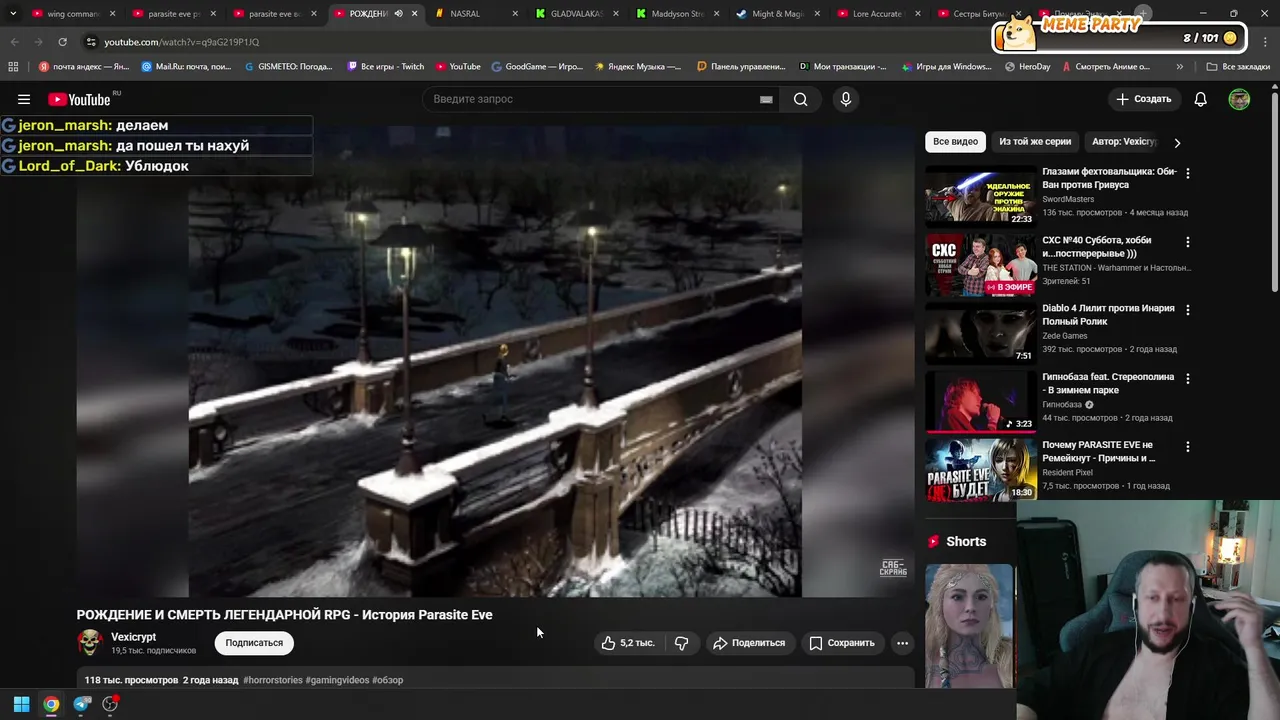1280x720 pixels.
Task: Open options for the СХС №40 Суббота video
Action: pos(1188,242)
